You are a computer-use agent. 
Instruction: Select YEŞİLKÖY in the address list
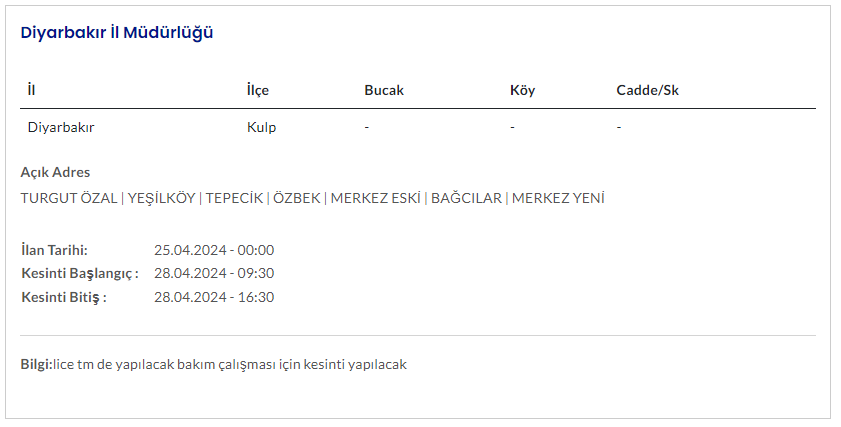161,198
